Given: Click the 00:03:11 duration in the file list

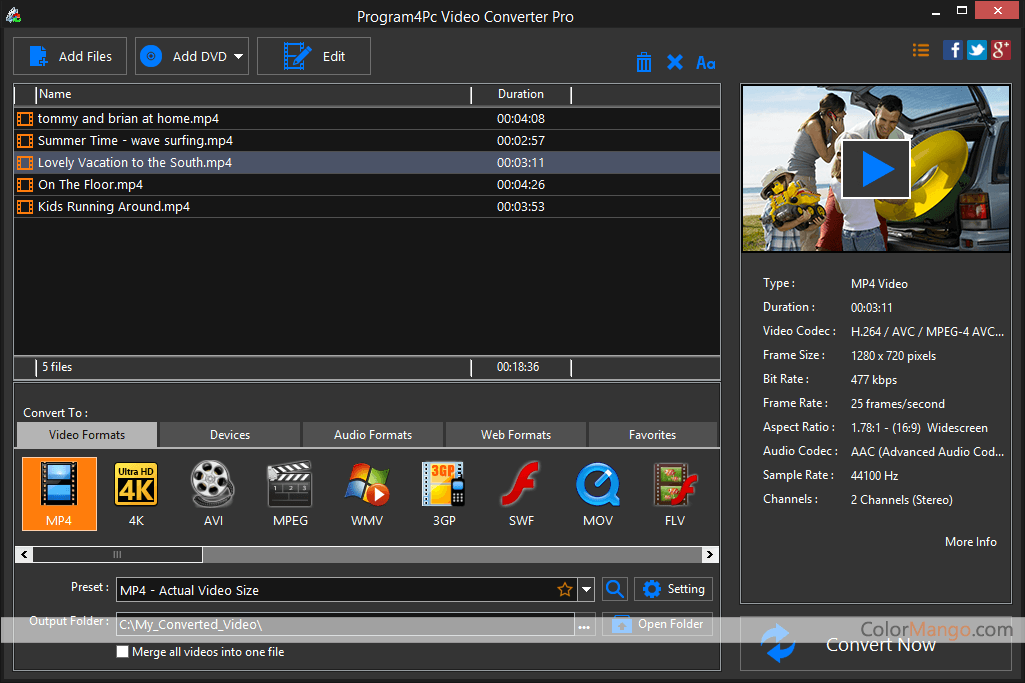Looking at the screenshot, I should coord(520,163).
